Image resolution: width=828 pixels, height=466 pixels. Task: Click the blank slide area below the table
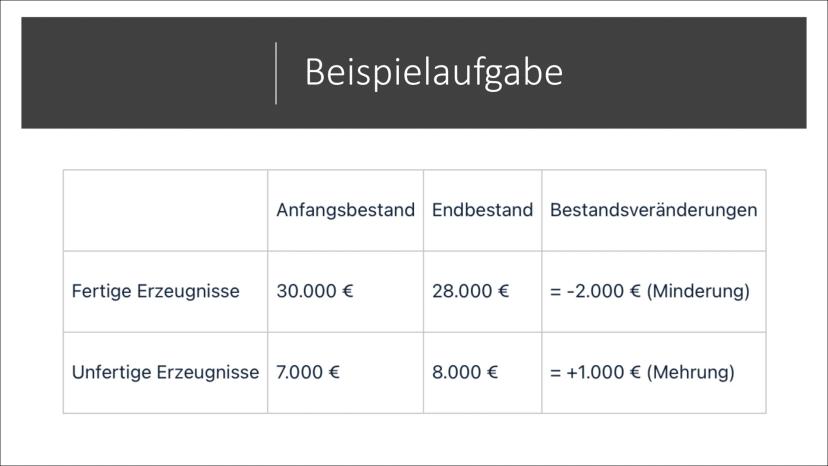[414, 438]
